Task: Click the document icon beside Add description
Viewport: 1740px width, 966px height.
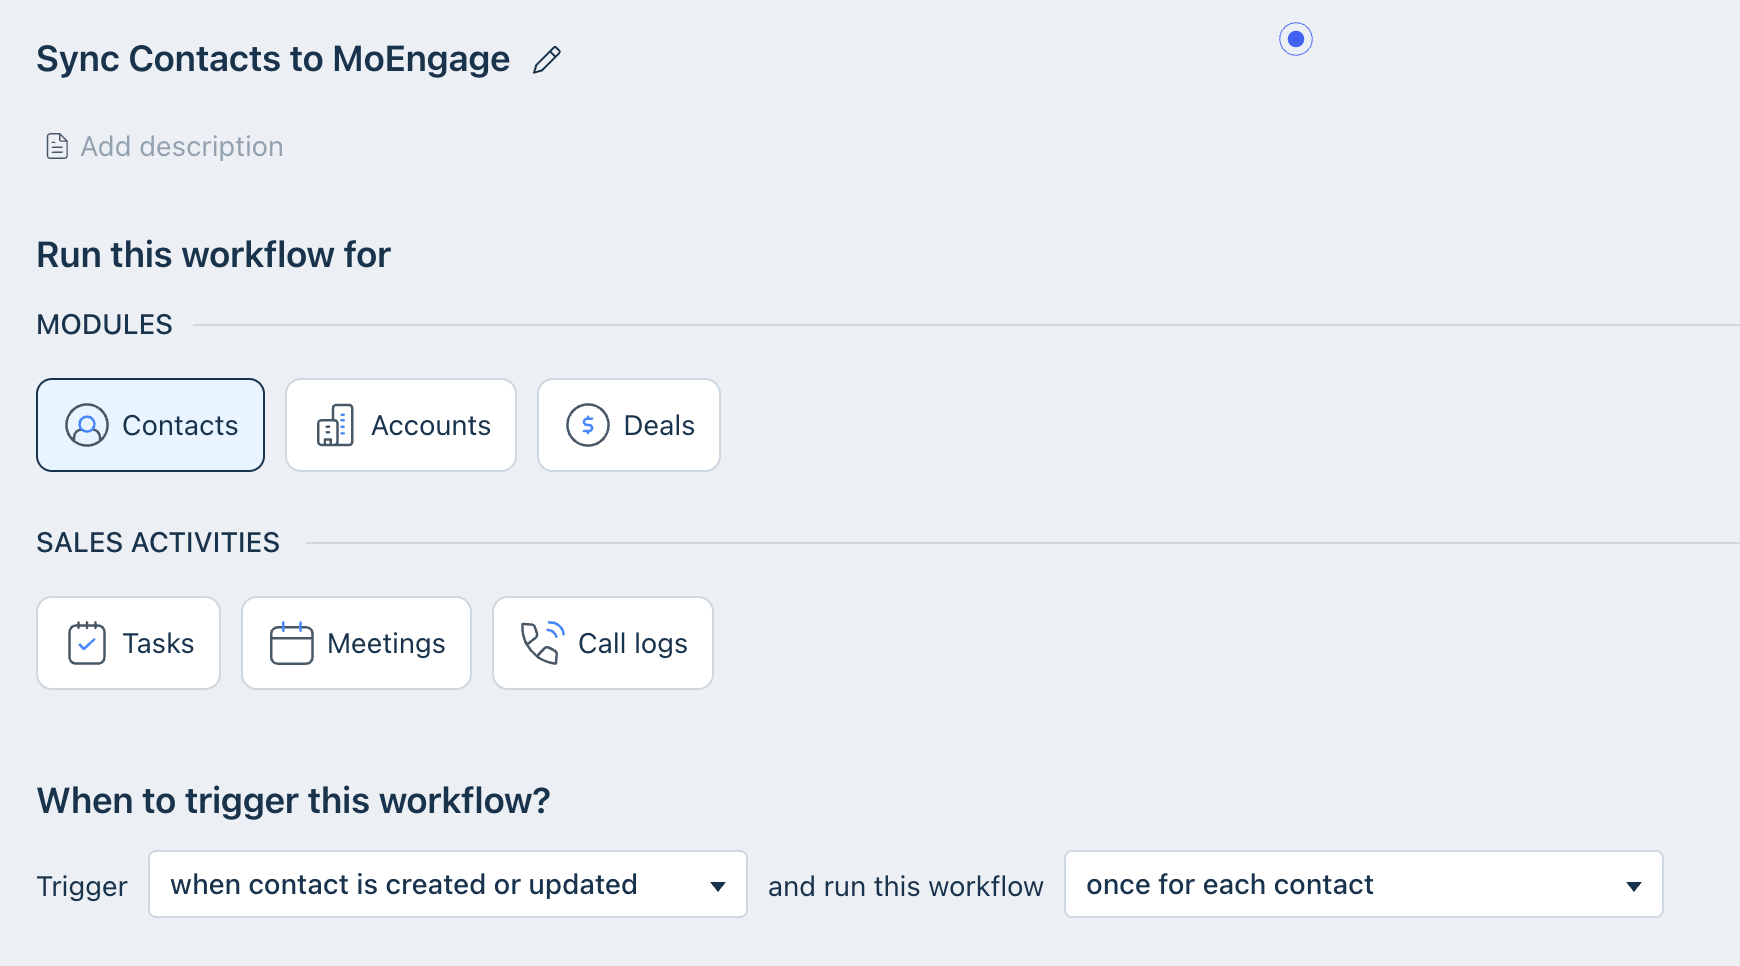Action: point(57,146)
